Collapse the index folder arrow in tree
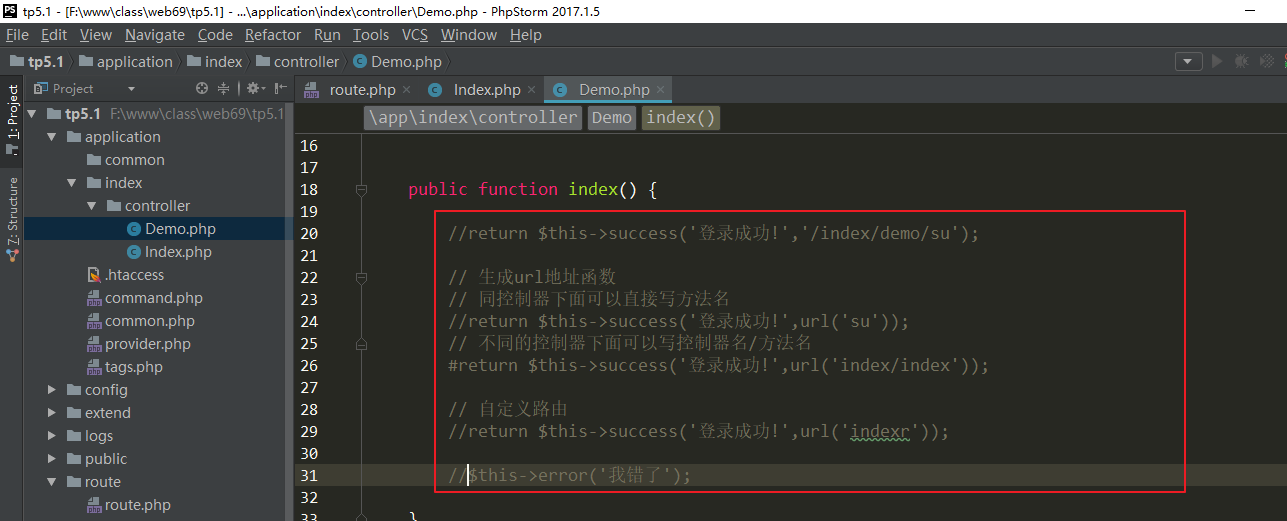1287x521 pixels. coord(71,183)
